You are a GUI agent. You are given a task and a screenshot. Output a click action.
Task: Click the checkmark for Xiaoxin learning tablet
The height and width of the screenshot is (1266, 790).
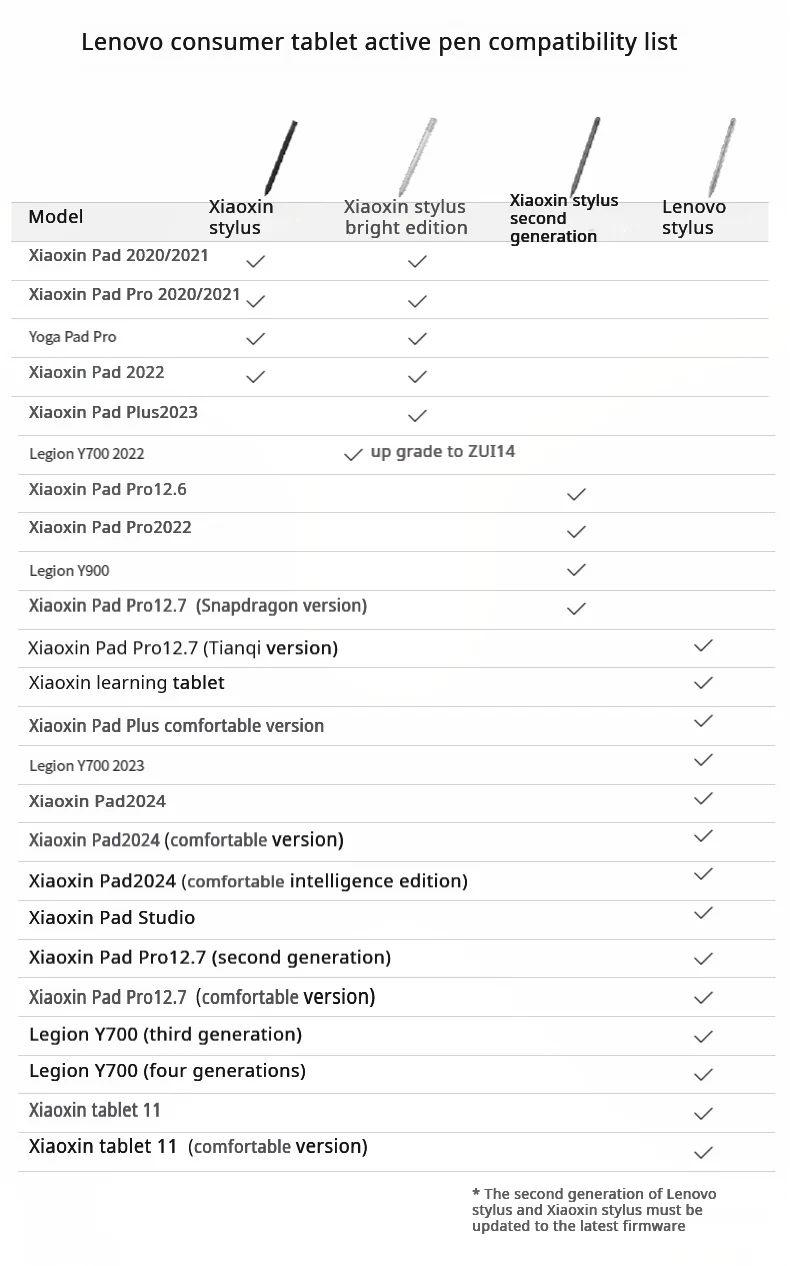(703, 683)
